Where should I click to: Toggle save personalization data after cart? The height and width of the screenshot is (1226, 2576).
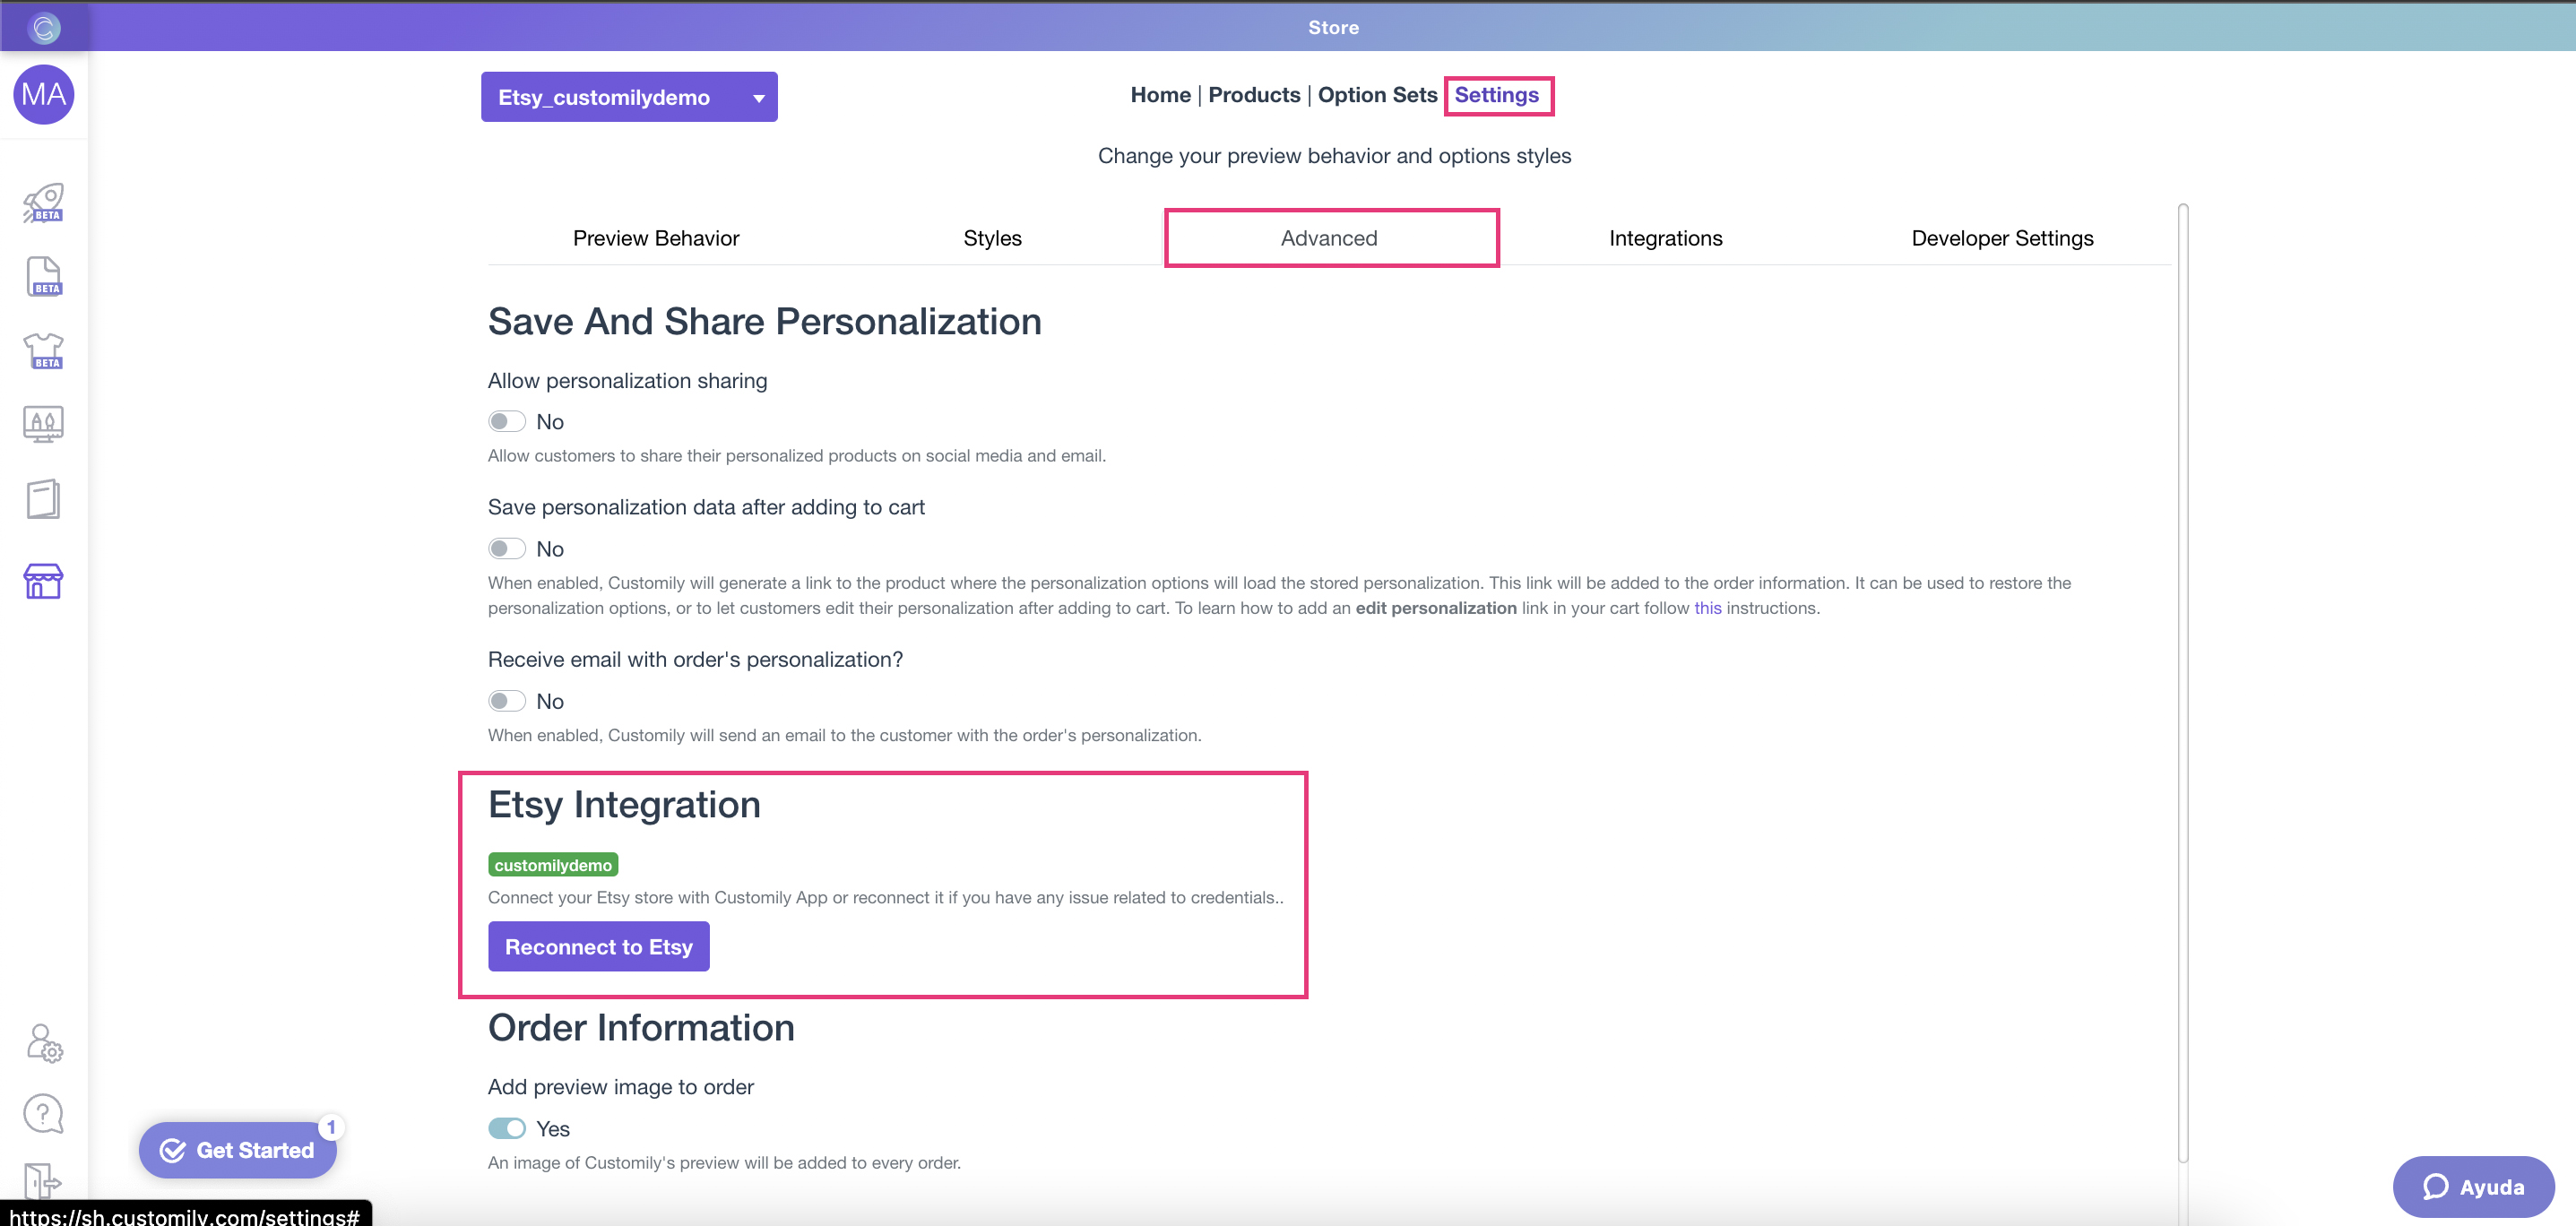507,549
